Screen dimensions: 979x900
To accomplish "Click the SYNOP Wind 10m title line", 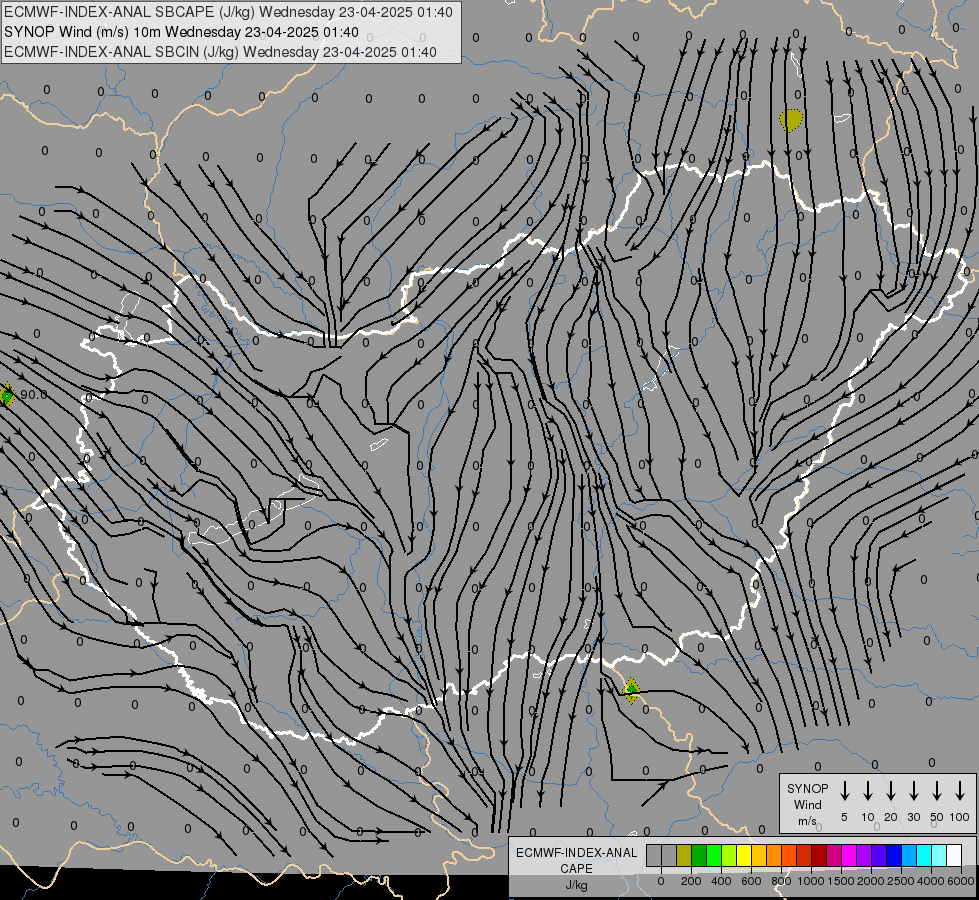I will 182,32.
